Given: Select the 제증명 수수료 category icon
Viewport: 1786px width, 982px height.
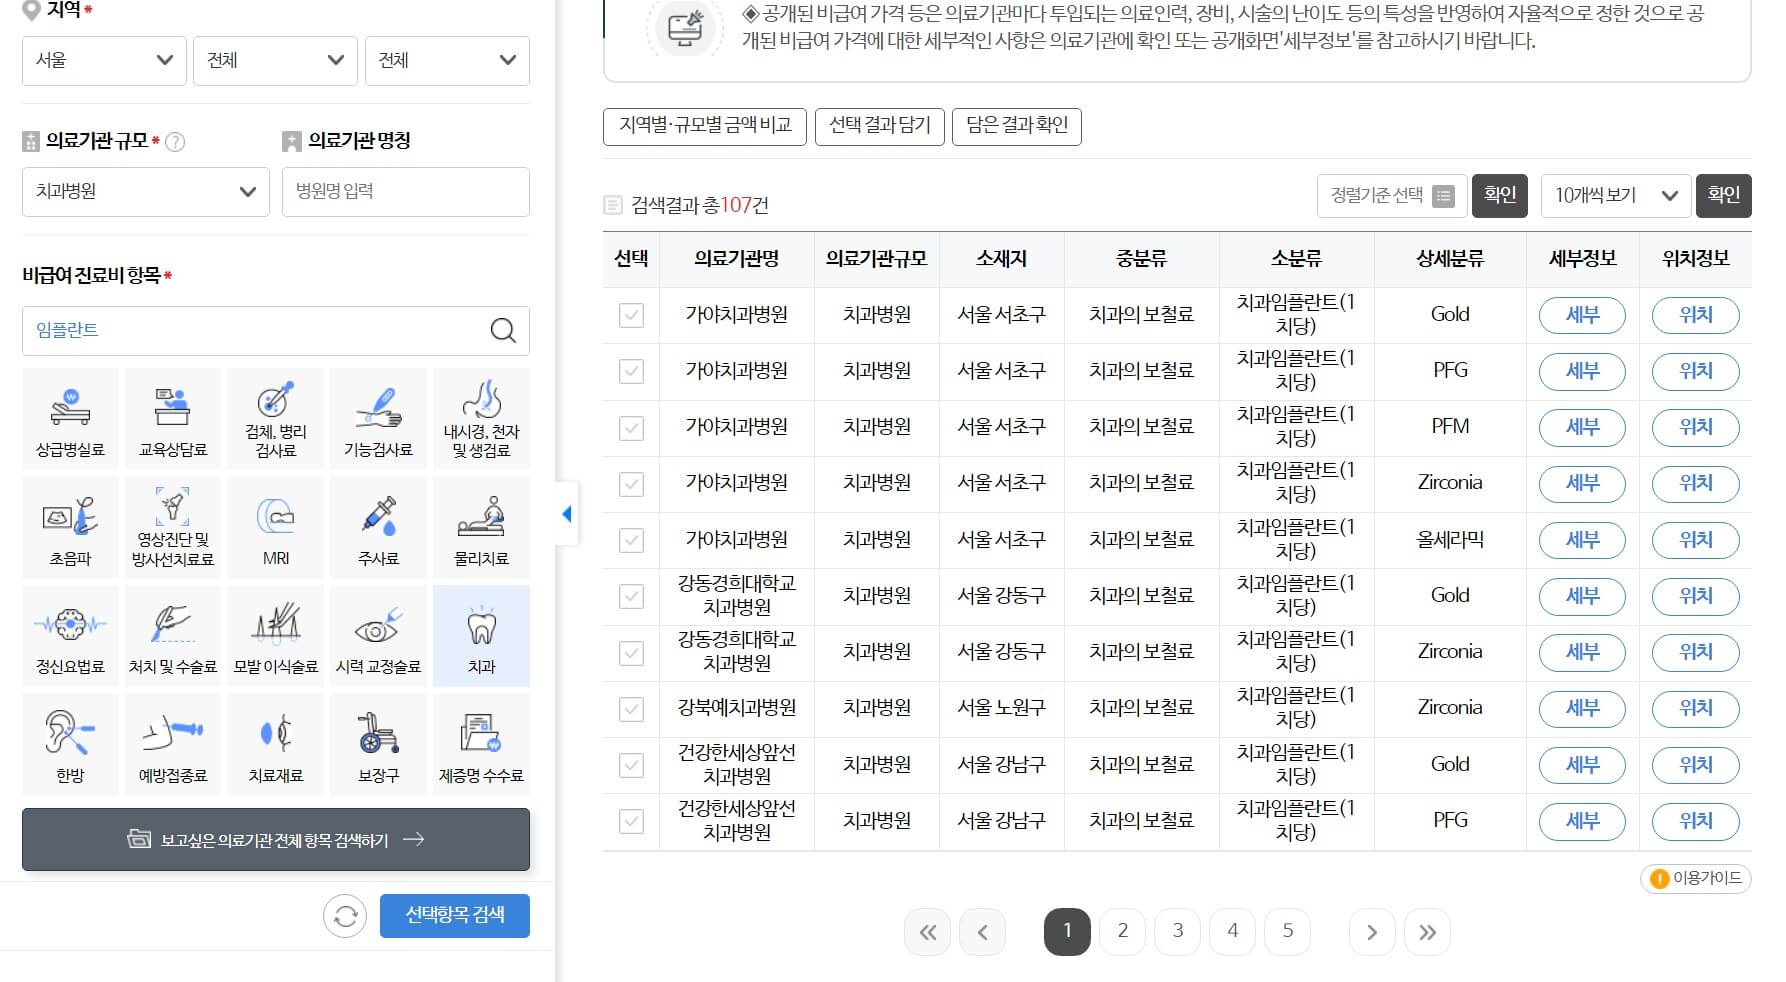Looking at the screenshot, I should [x=481, y=745].
